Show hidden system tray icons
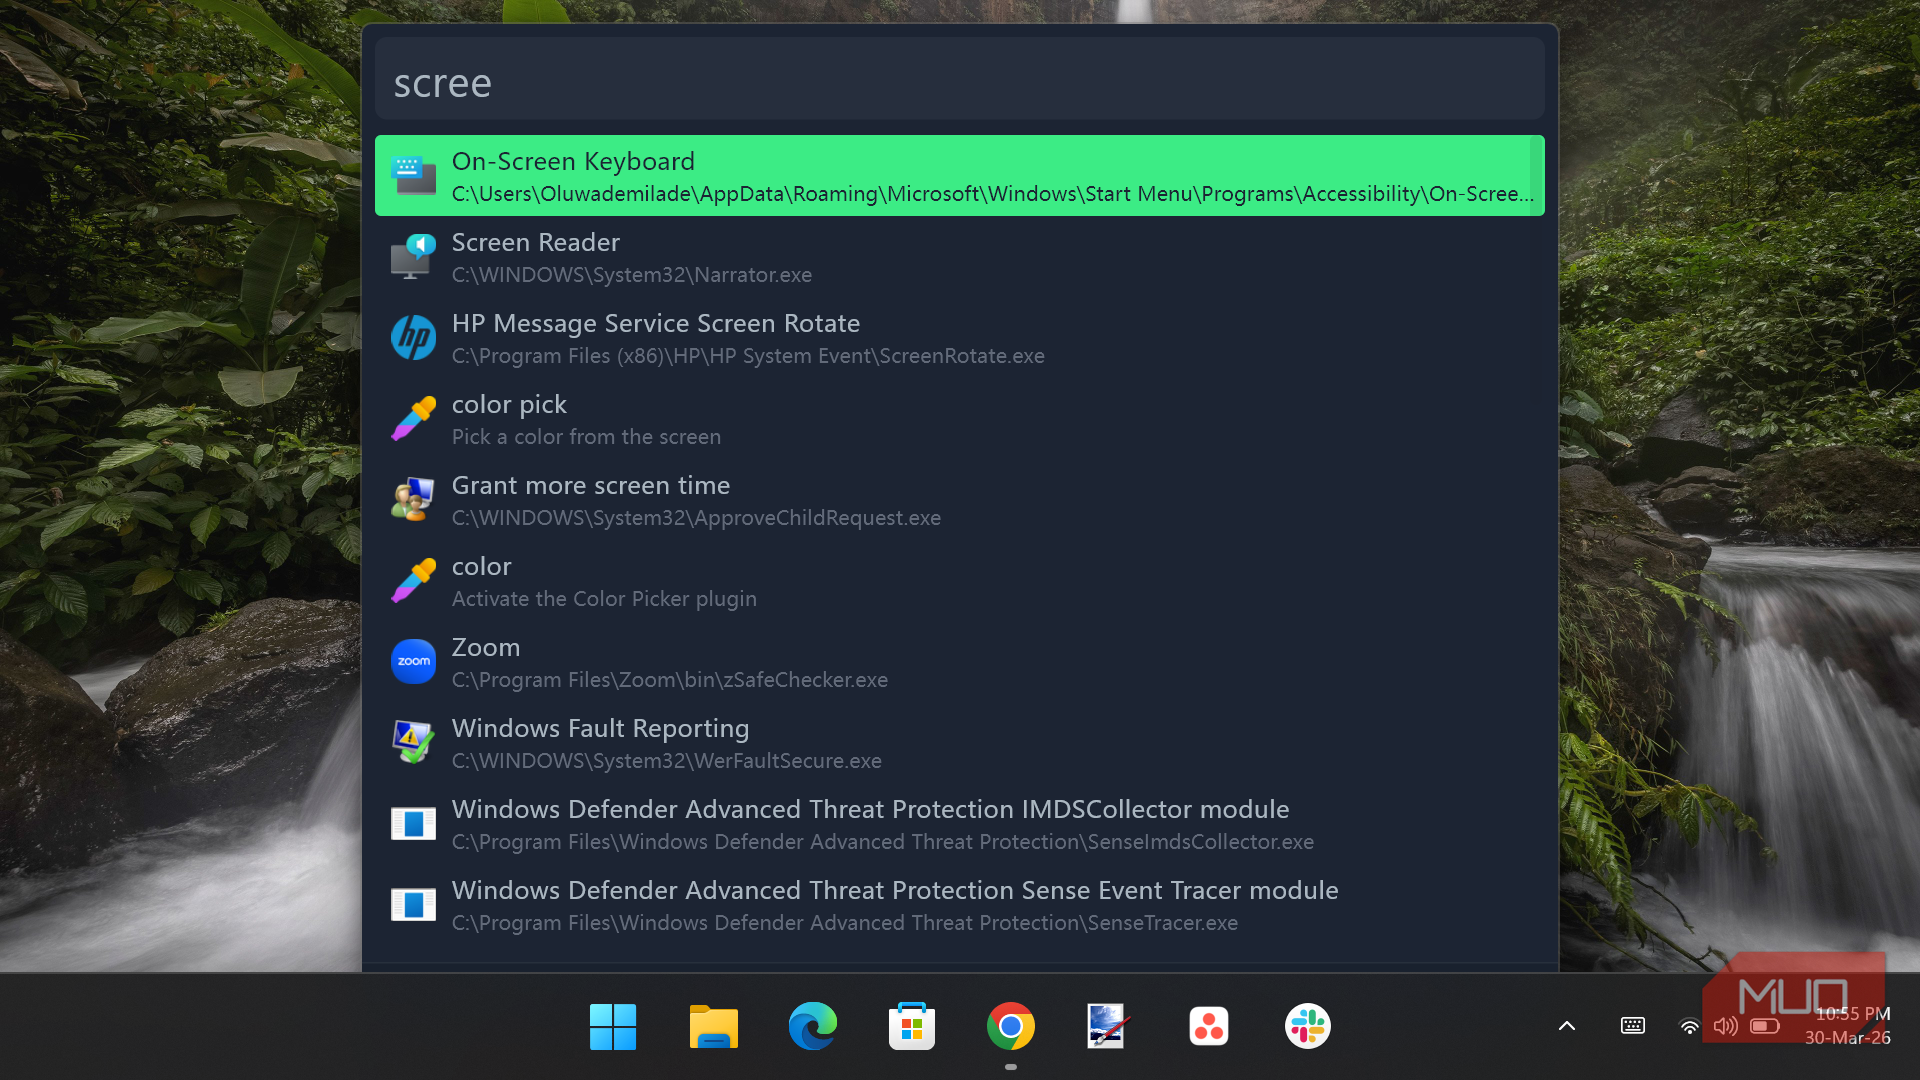The image size is (1920, 1080). (1567, 1026)
